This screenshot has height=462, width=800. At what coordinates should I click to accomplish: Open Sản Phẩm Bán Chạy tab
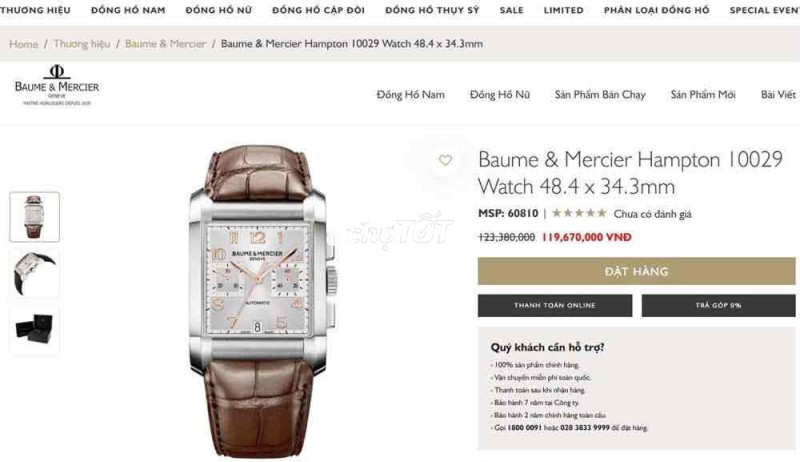click(600, 94)
